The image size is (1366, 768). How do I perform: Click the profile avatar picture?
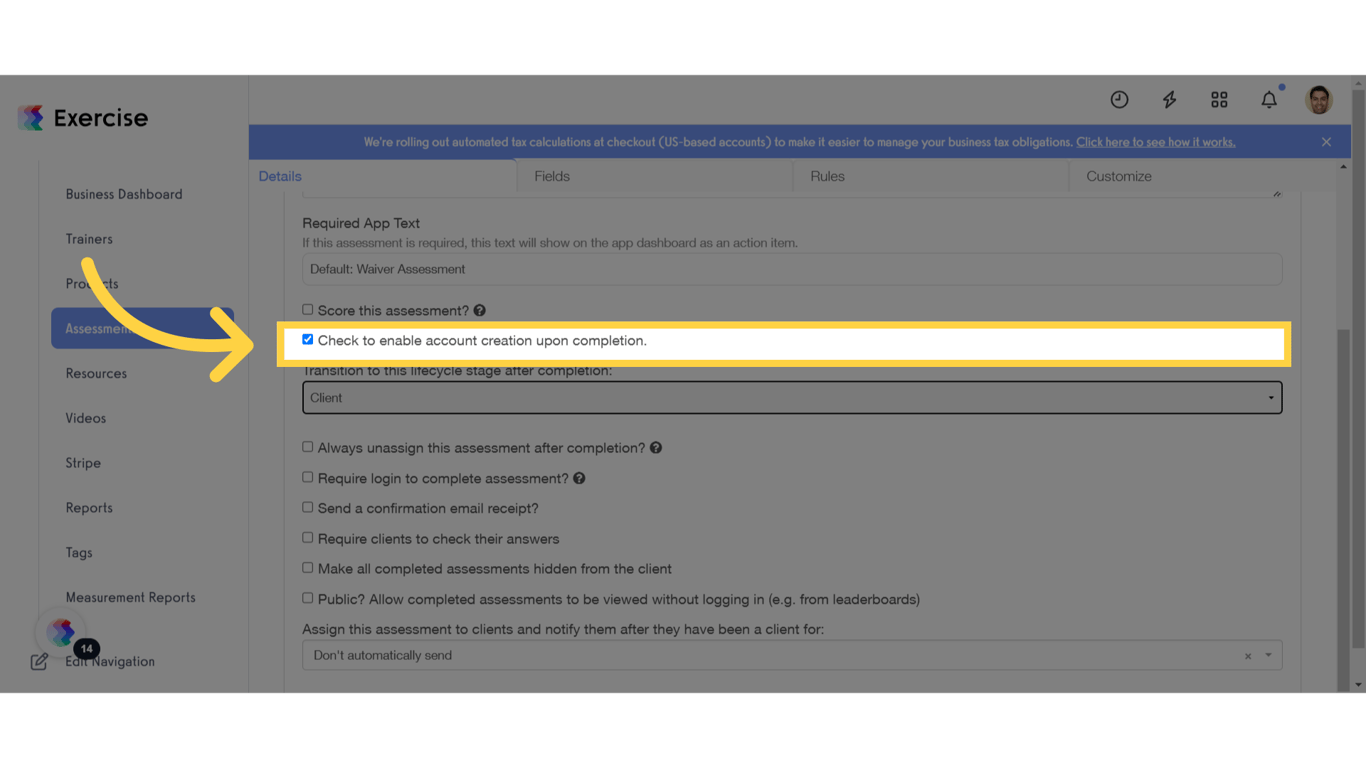[1318, 100]
